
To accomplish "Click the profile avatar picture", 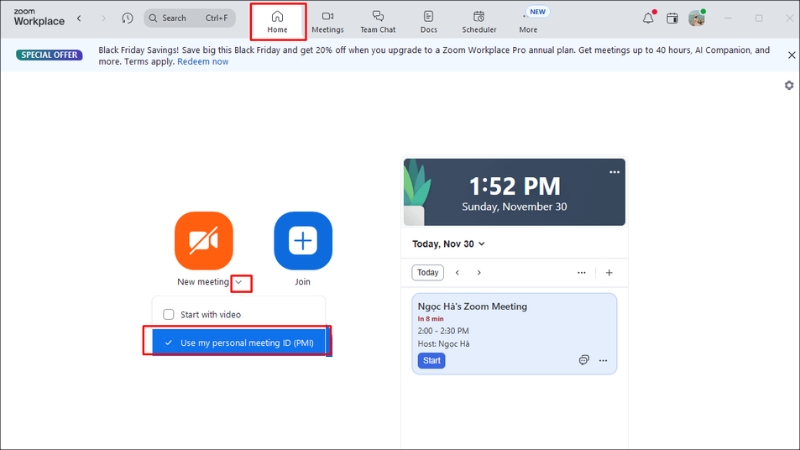I will tap(697, 18).
